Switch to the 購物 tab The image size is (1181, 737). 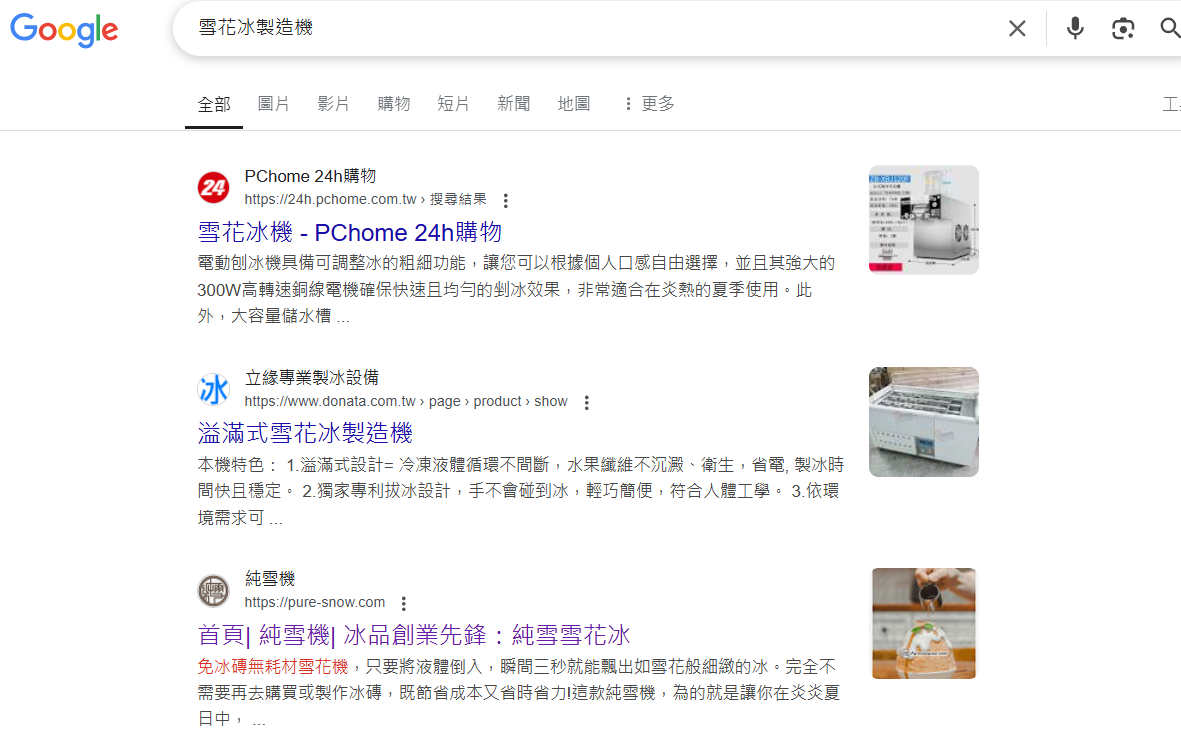393,104
